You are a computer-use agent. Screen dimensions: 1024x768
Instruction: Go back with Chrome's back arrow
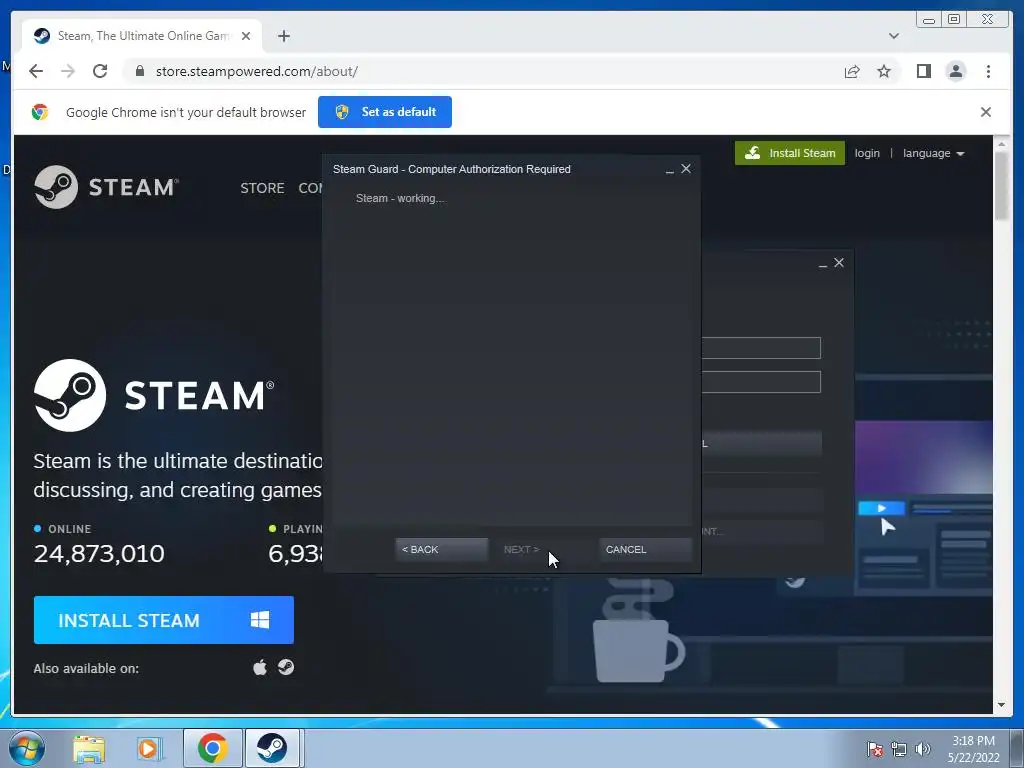[36, 71]
